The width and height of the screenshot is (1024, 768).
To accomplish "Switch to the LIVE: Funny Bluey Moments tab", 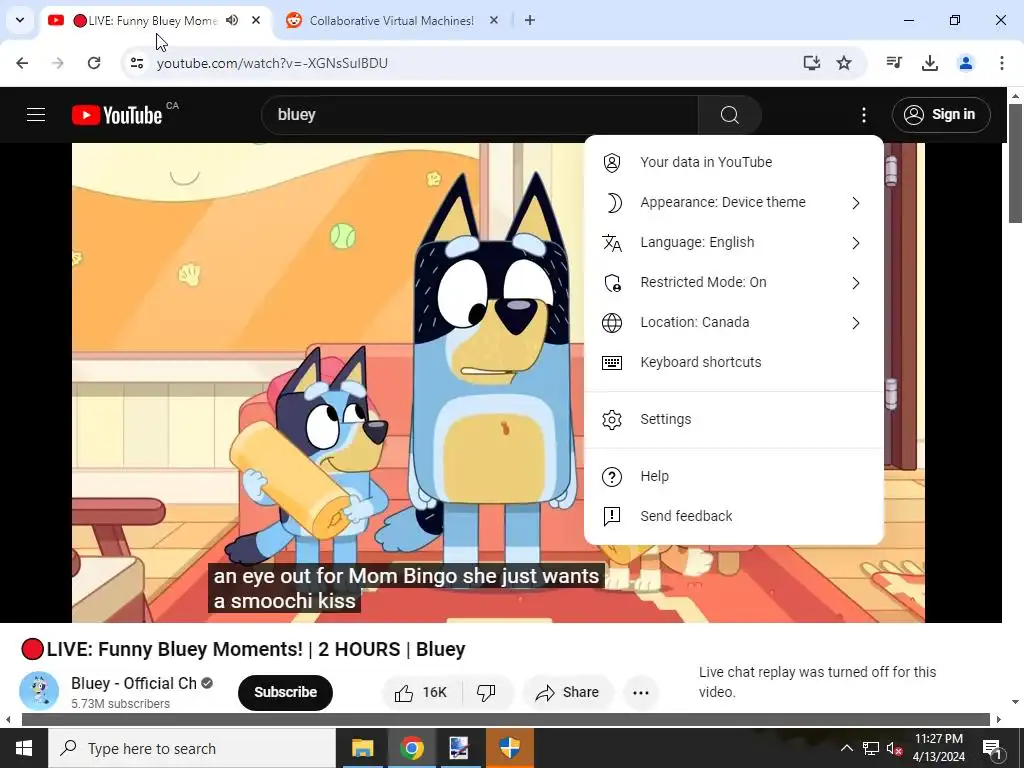I will pos(153,21).
